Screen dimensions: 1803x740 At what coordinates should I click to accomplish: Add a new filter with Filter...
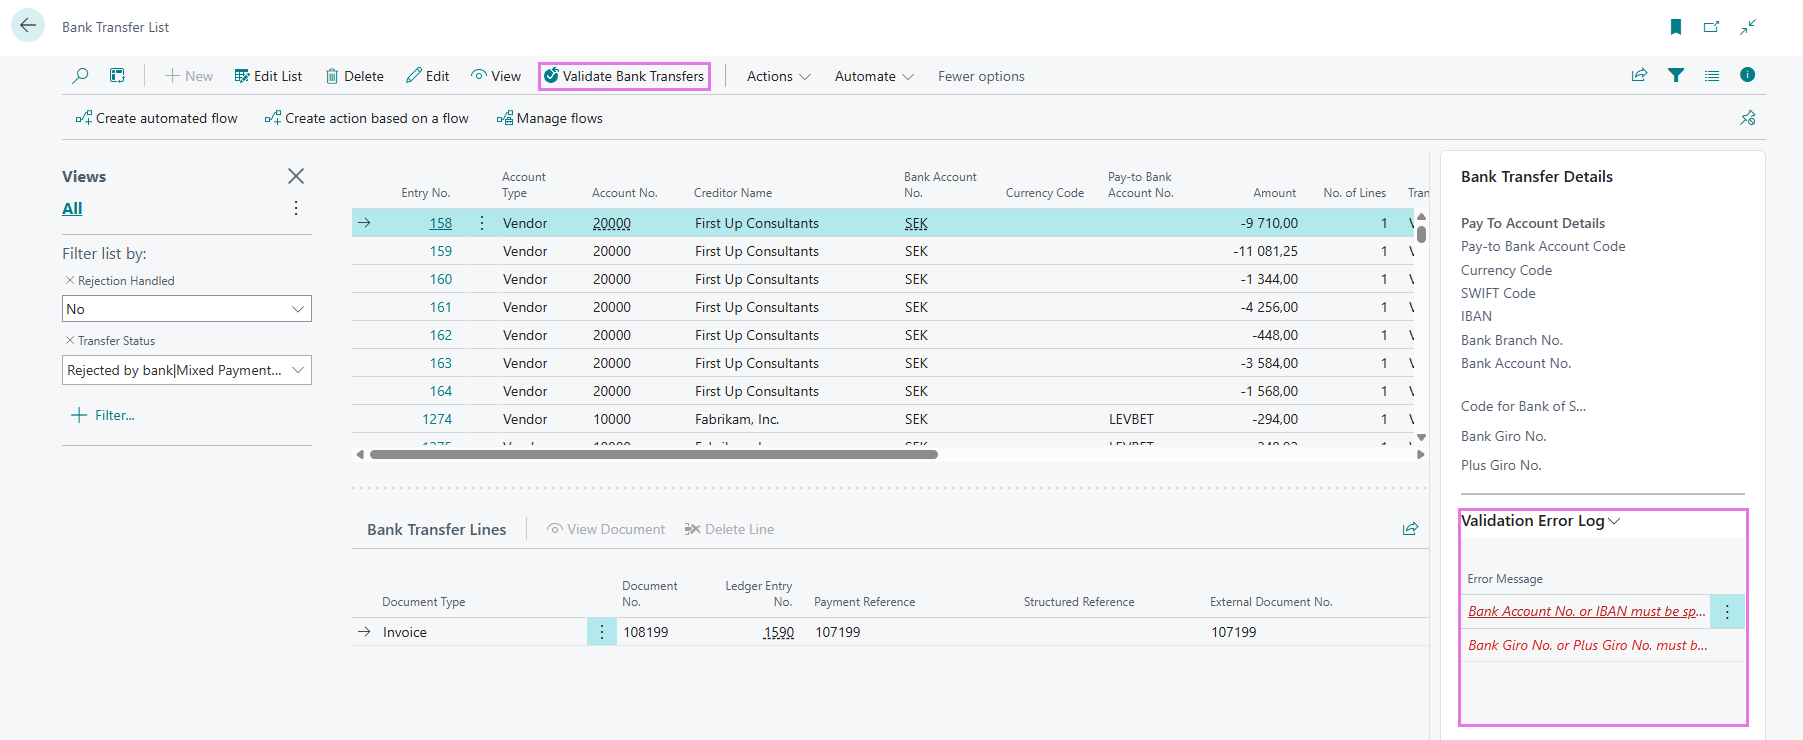[x=102, y=415]
